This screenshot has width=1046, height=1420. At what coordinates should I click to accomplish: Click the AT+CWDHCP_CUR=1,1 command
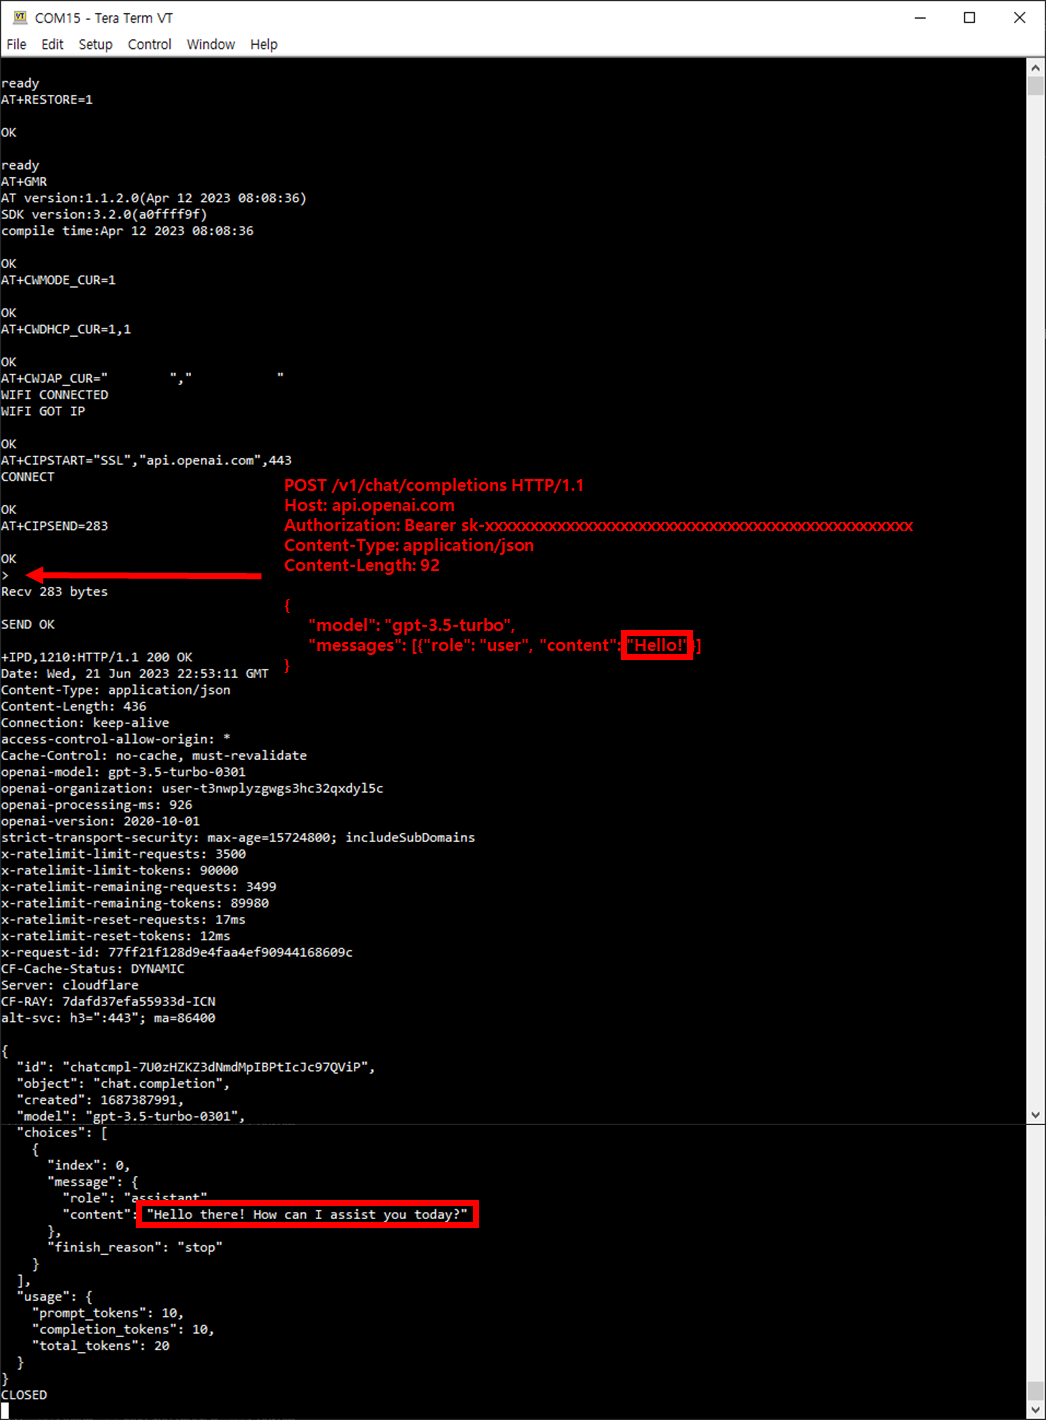pyautogui.click(x=66, y=329)
